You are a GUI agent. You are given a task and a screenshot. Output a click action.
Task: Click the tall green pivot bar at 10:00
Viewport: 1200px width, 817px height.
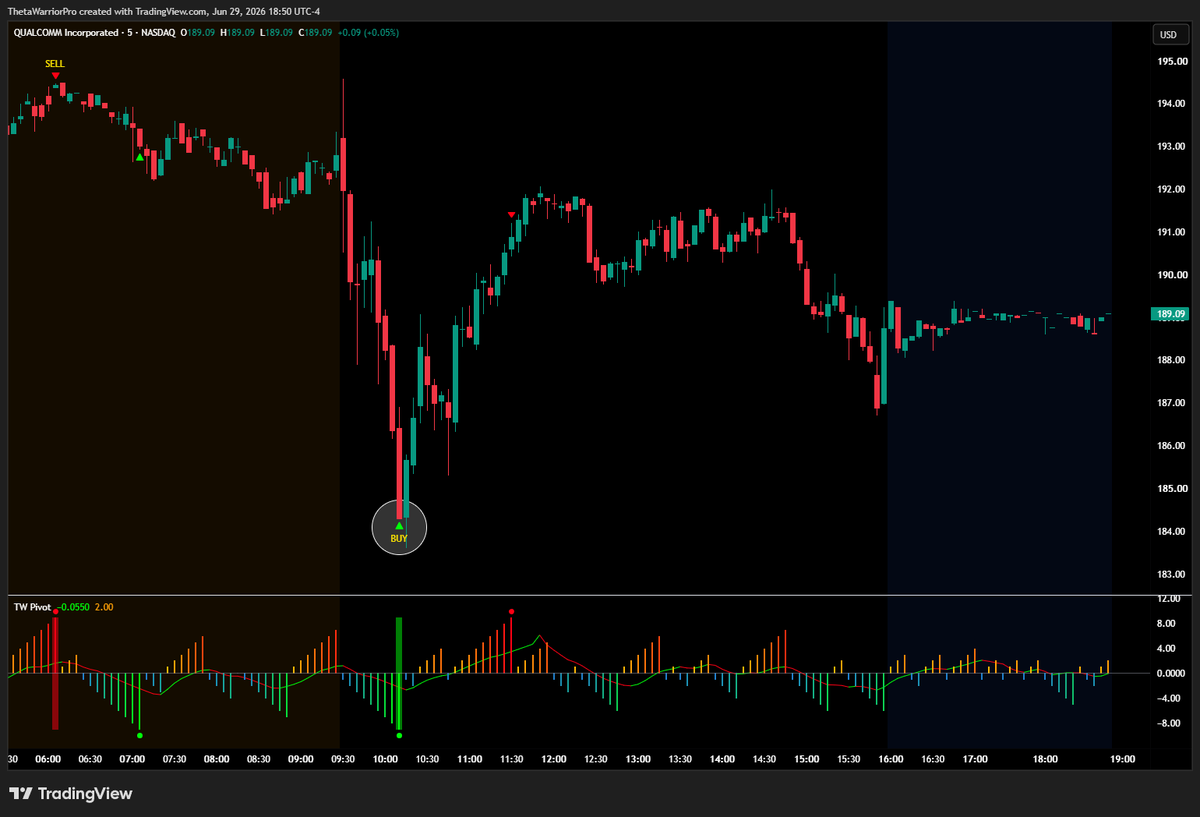point(399,673)
